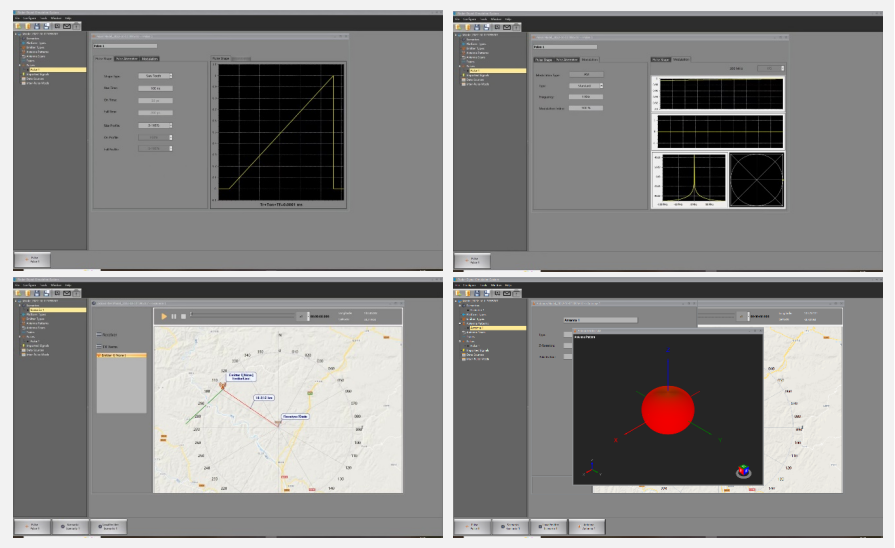Viewport: 895px width, 548px height.
Task: Click the Antenna button in the antenna window's bottom bar
Action: pyautogui.click(x=587, y=527)
